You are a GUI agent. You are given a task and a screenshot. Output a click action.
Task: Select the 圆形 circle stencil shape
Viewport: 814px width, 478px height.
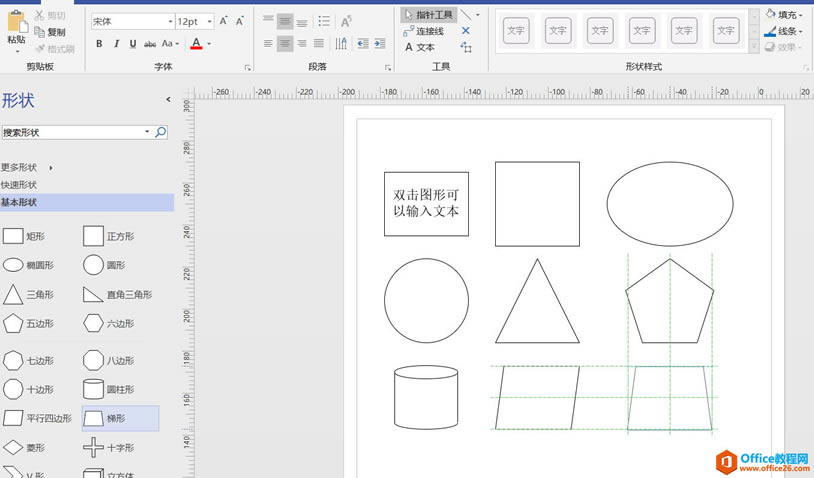point(104,265)
